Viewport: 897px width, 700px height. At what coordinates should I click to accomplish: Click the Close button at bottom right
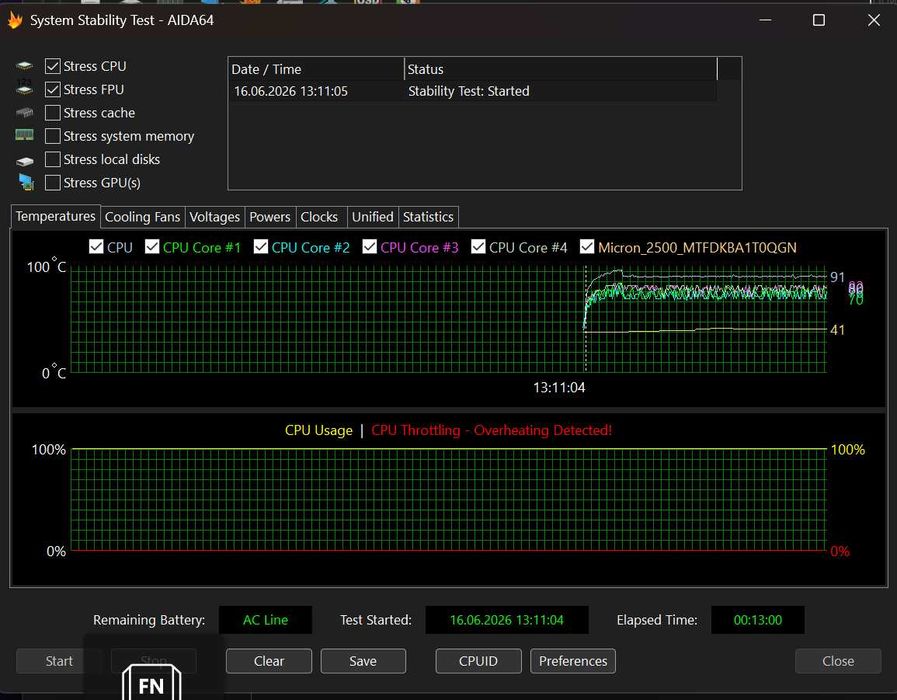click(838, 661)
